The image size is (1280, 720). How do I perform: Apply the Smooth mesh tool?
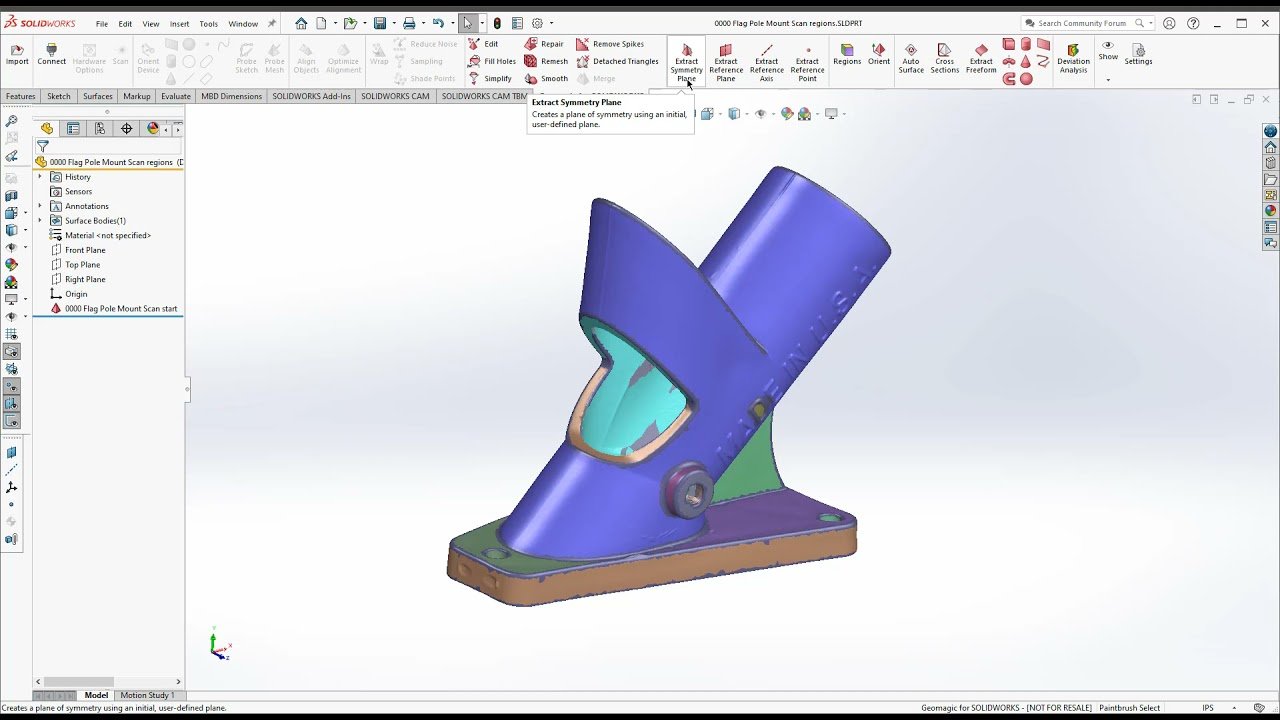click(546, 78)
